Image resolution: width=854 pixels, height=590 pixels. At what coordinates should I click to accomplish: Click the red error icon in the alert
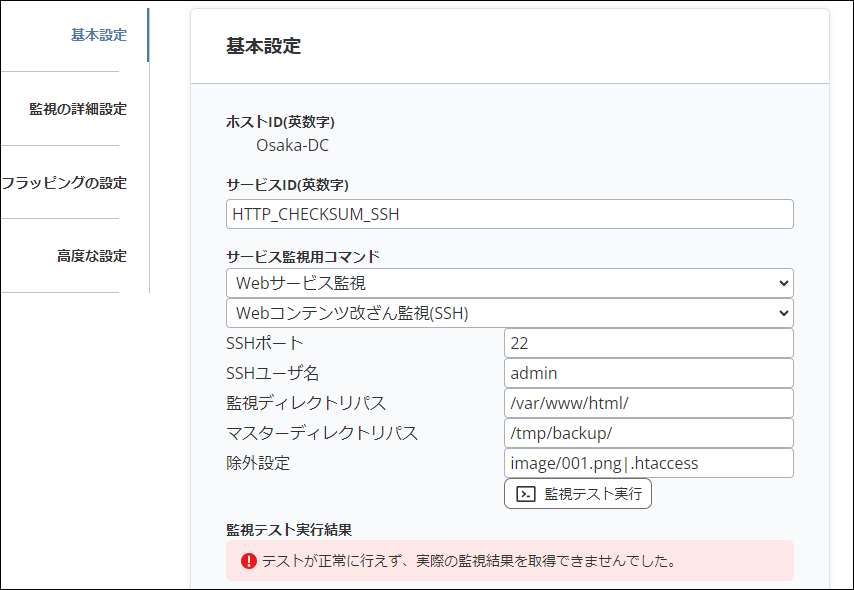249,561
